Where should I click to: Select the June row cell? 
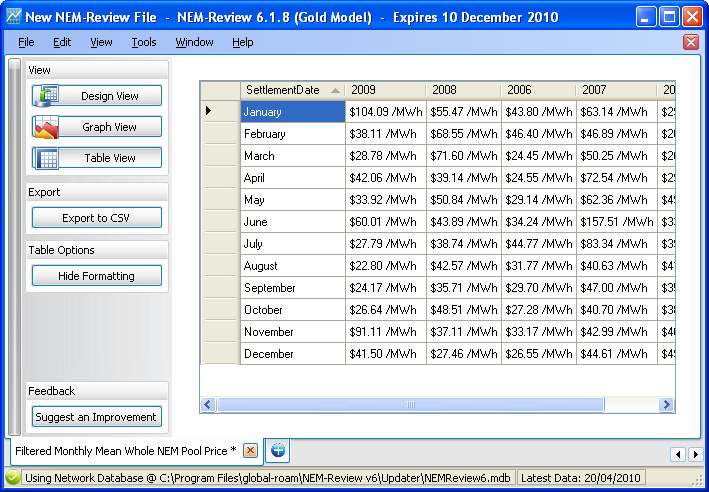[293, 222]
